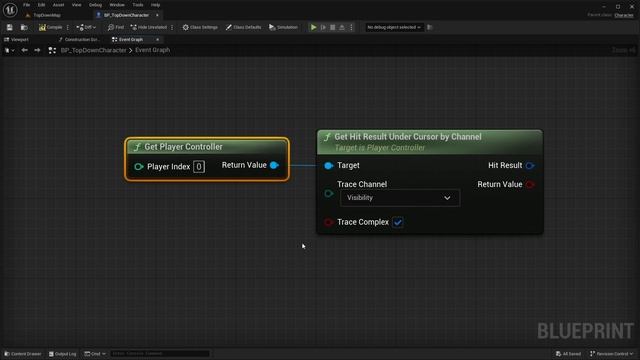Open the Trace Channel Visibility dropdown

[x=400, y=198]
